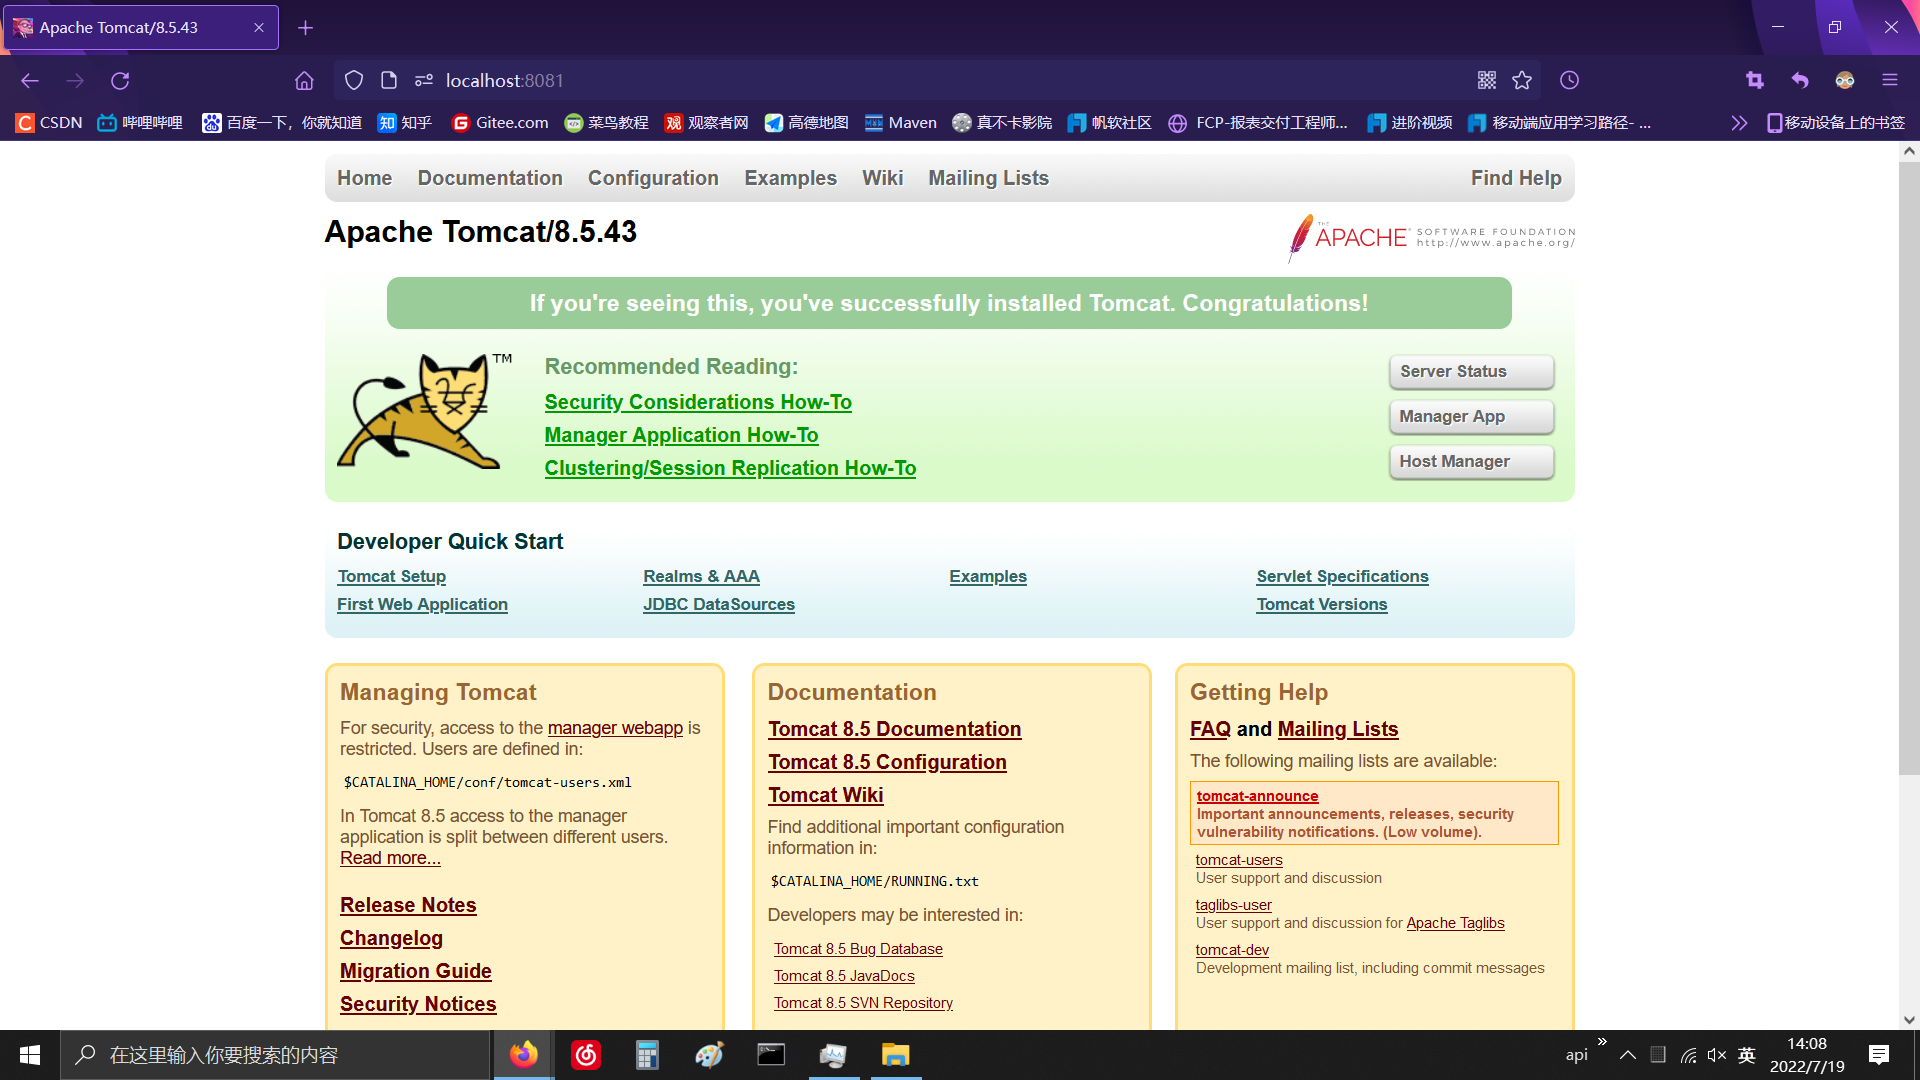Open 移动设备上的书签 folder
The image size is (1920, 1080).
tap(1836, 122)
